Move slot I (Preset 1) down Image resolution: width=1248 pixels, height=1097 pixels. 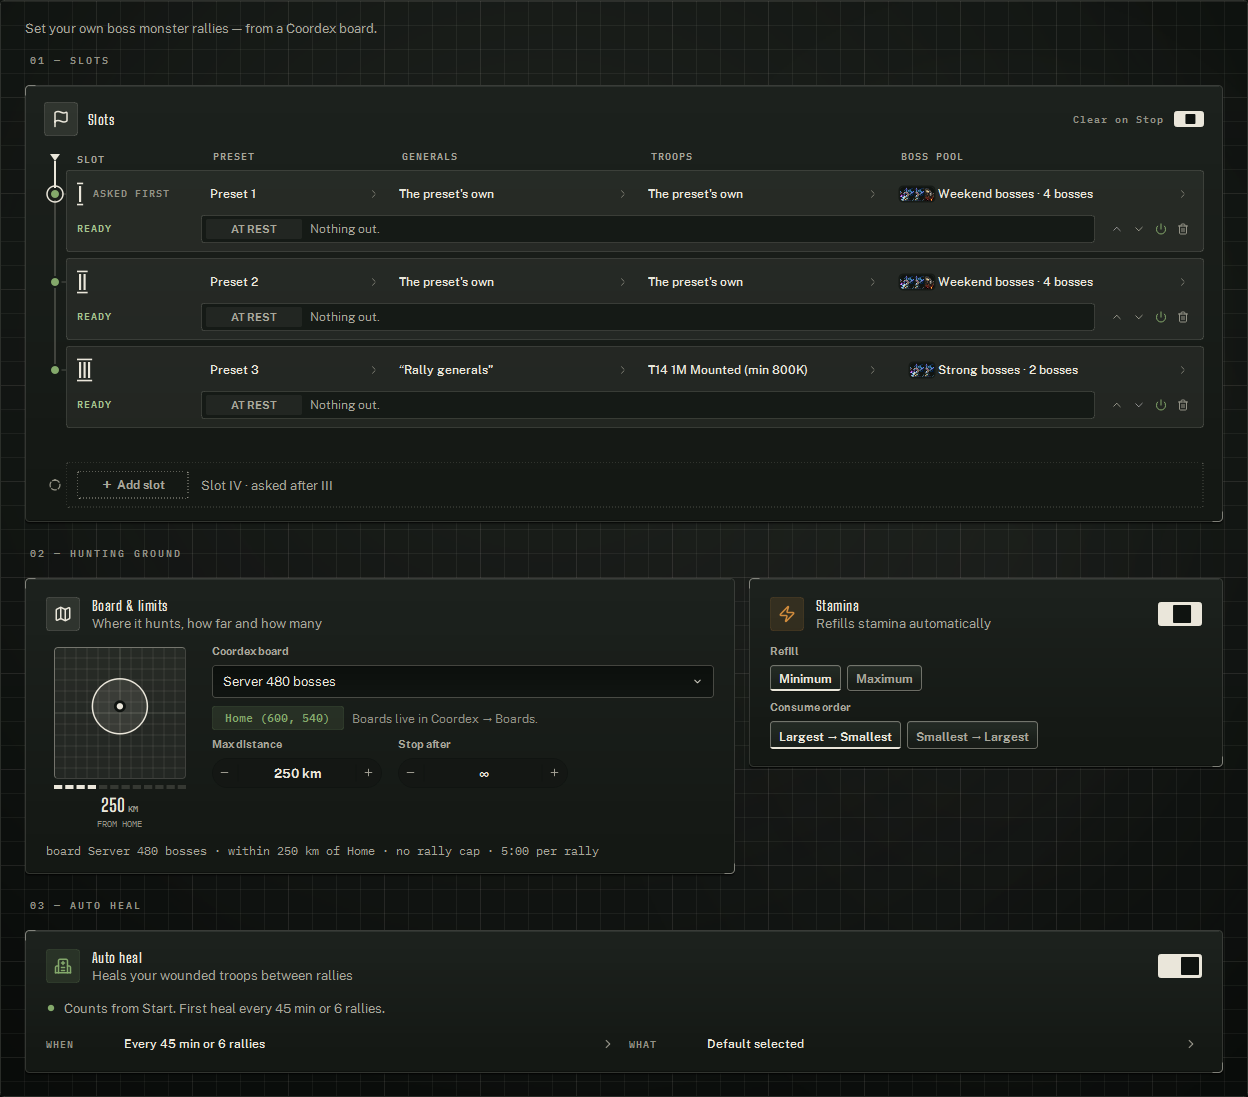tap(1139, 229)
